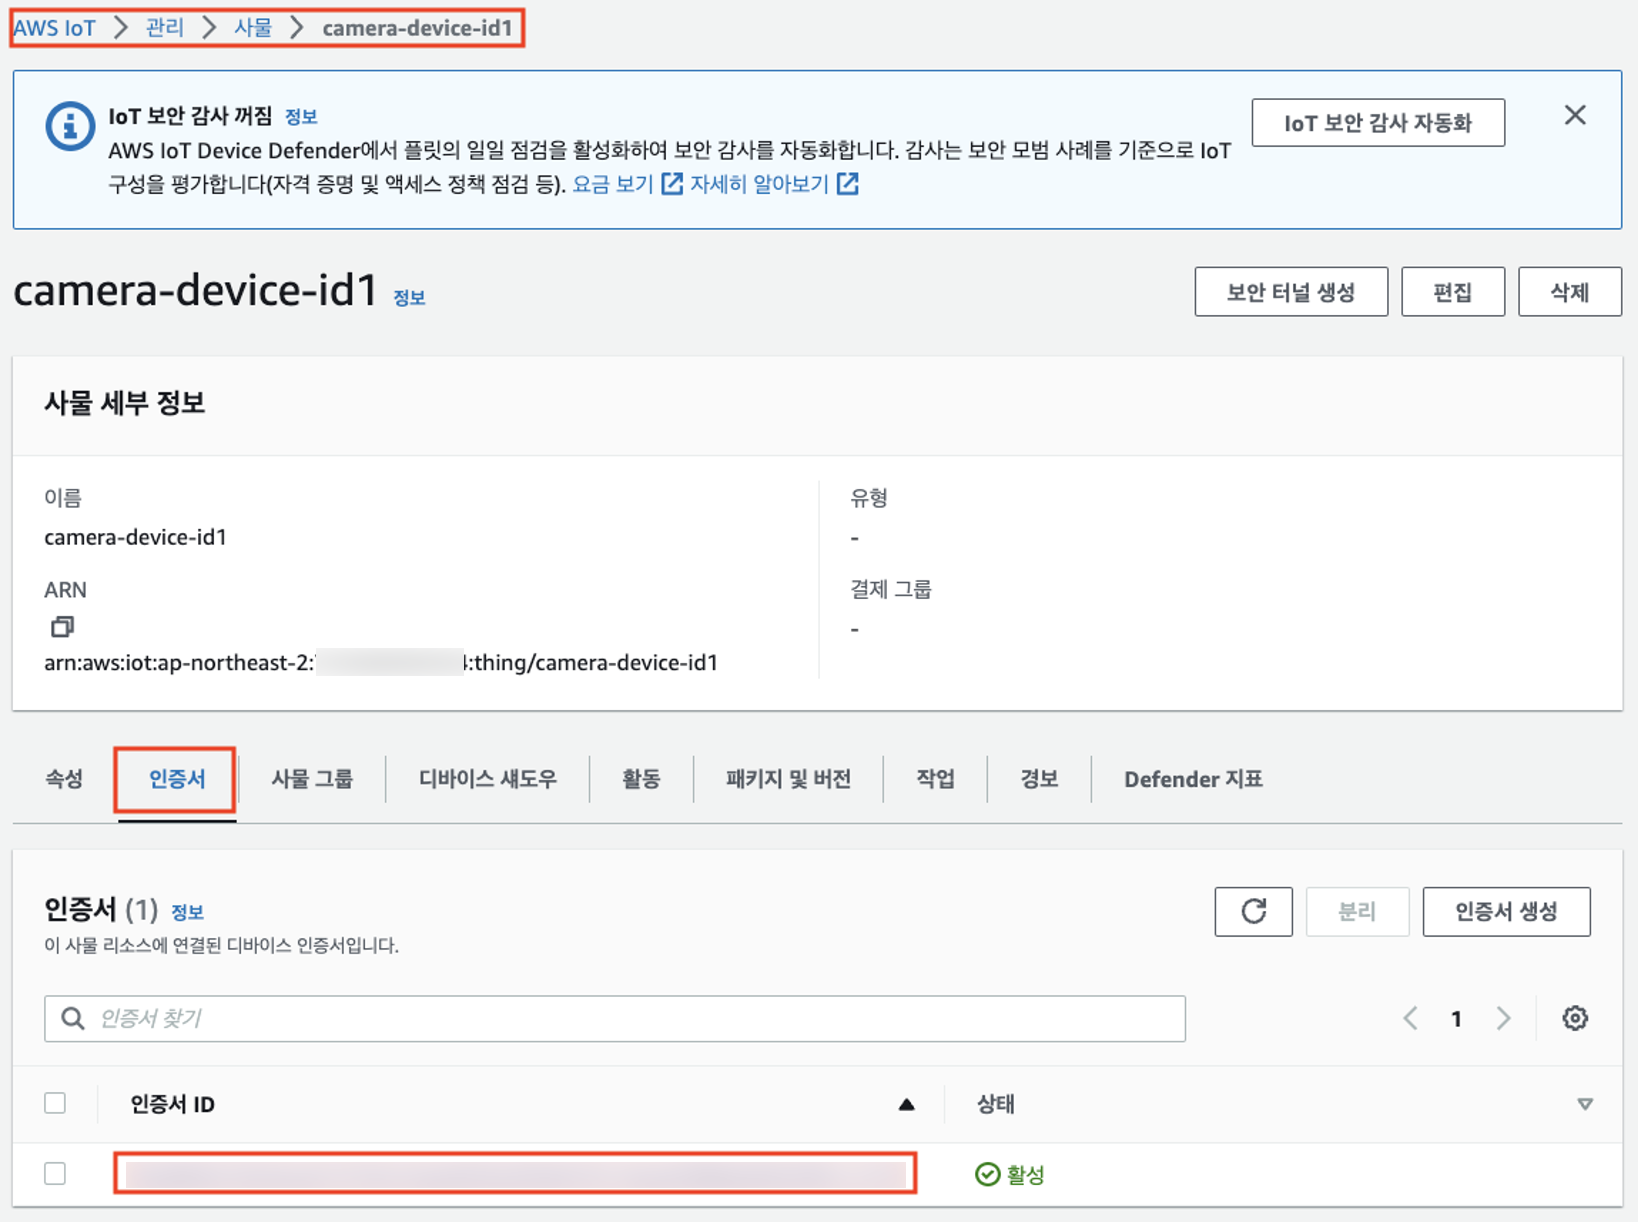The height and width of the screenshot is (1222, 1638).
Task: Select the active certificate row checkbox
Action: 55,1173
